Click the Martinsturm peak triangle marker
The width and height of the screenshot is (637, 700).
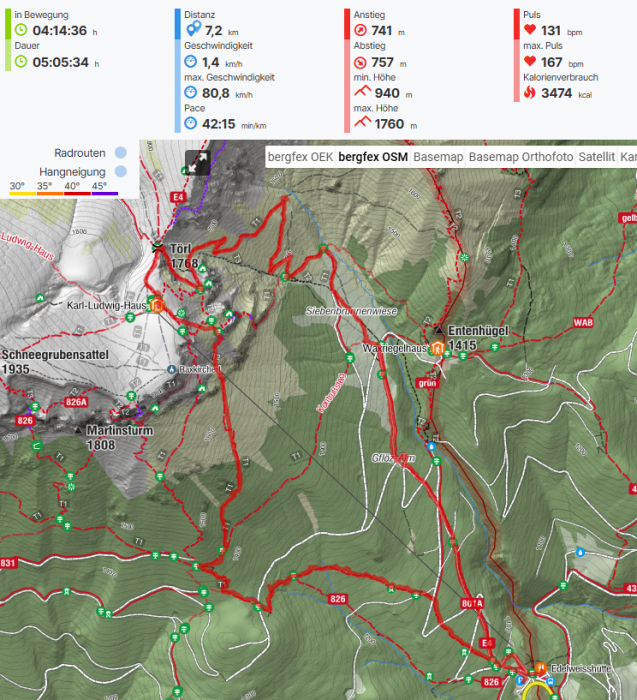pyautogui.click(x=78, y=430)
